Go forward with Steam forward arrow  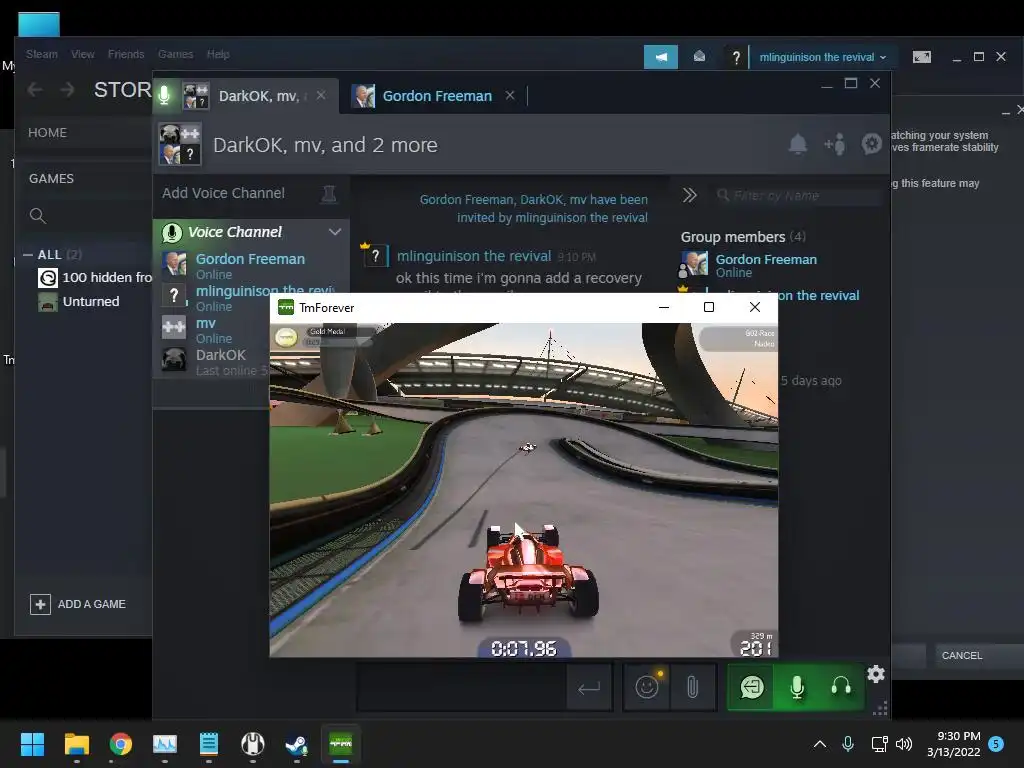pos(67,89)
